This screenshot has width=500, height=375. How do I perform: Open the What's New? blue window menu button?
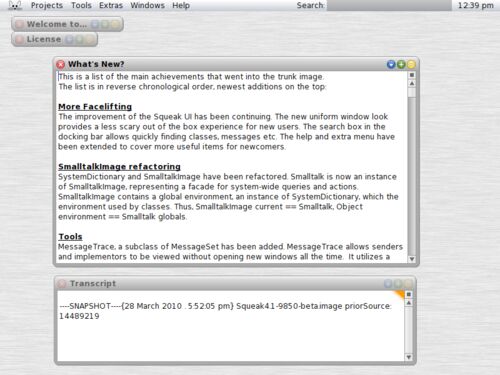391,64
